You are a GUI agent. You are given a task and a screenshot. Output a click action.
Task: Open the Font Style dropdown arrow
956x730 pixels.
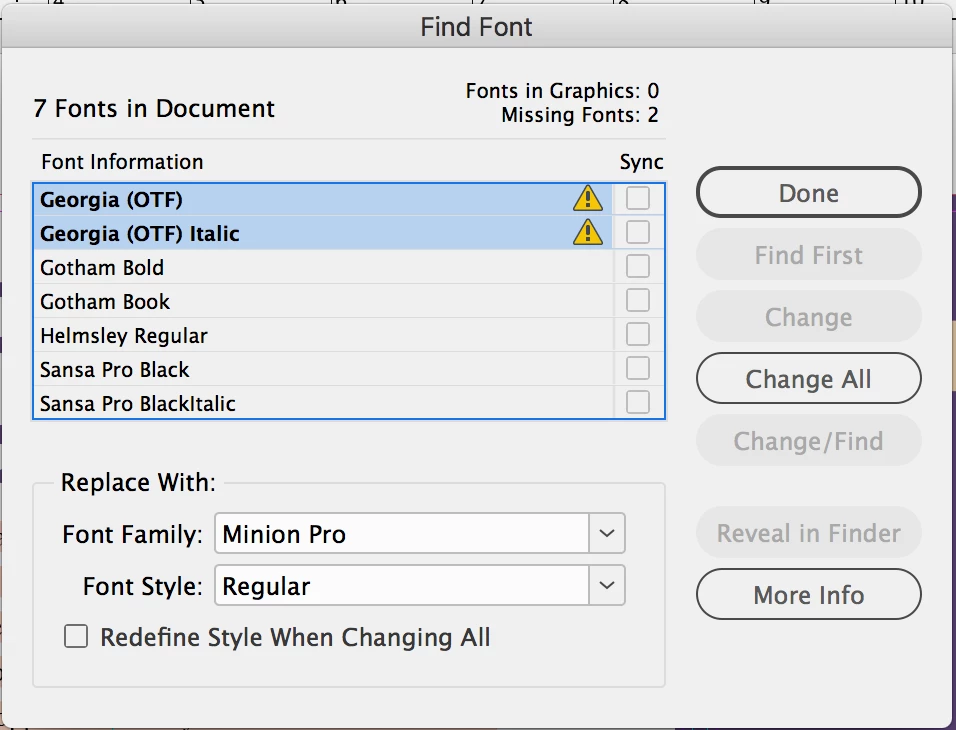607,585
